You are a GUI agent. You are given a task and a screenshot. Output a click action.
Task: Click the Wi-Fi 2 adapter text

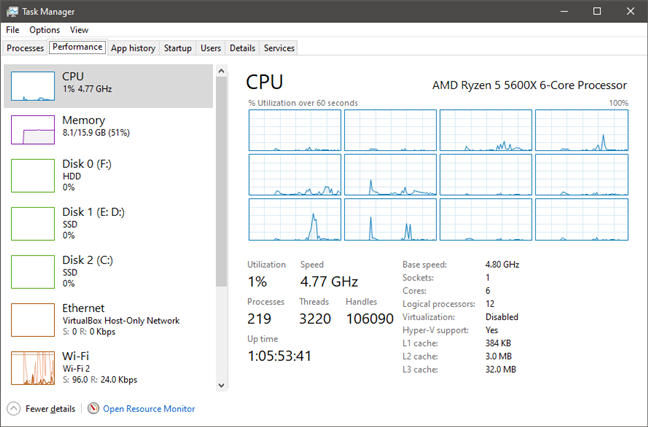pyautogui.click(x=76, y=369)
